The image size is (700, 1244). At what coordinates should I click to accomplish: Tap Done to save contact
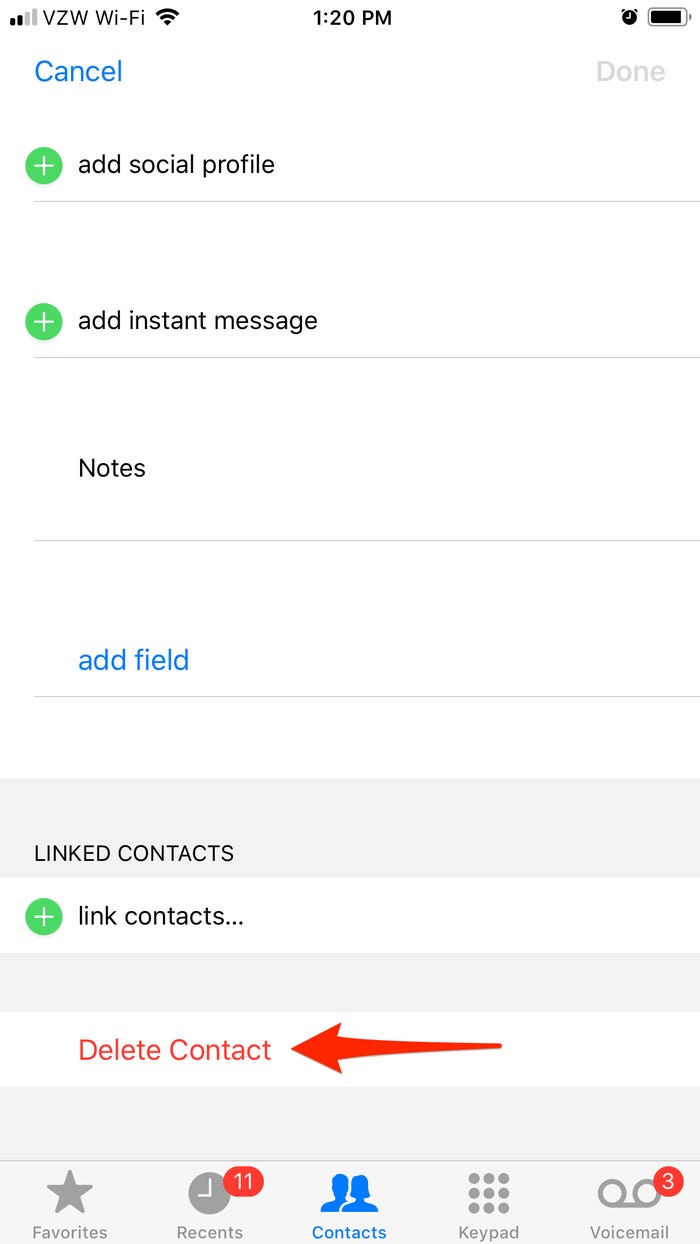click(x=630, y=71)
